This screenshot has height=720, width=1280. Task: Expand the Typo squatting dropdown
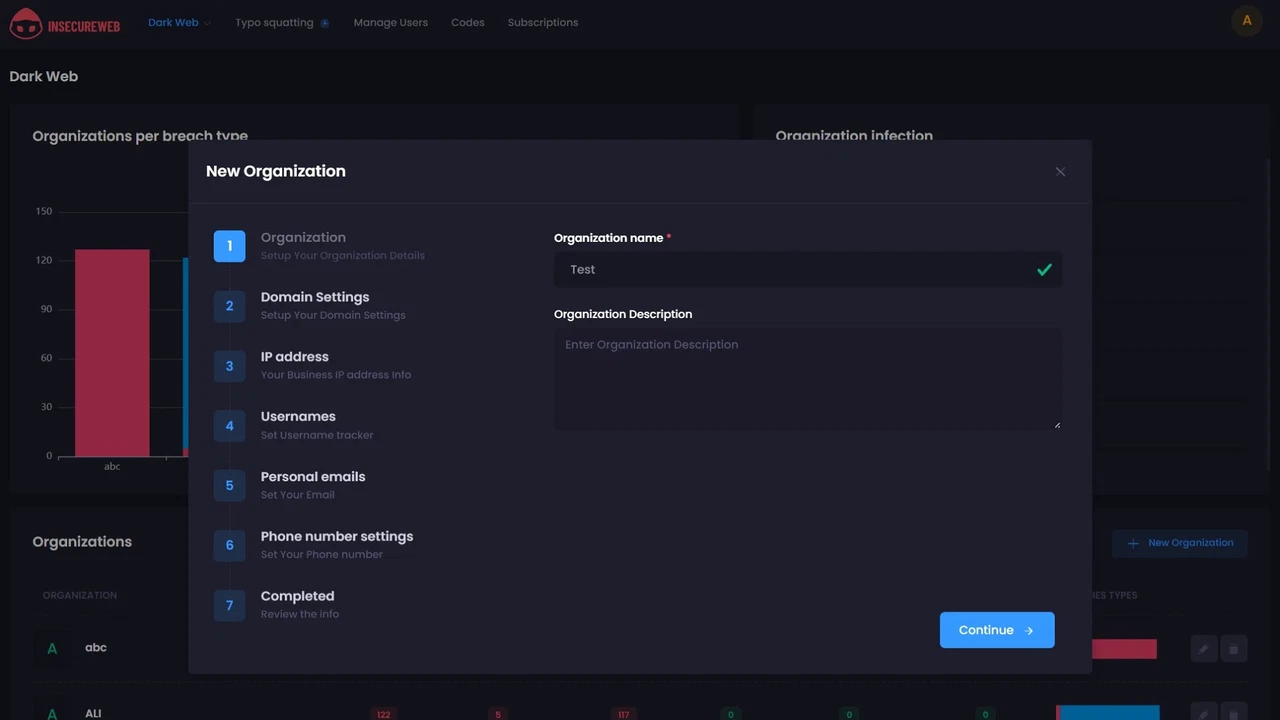[x=281, y=22]
